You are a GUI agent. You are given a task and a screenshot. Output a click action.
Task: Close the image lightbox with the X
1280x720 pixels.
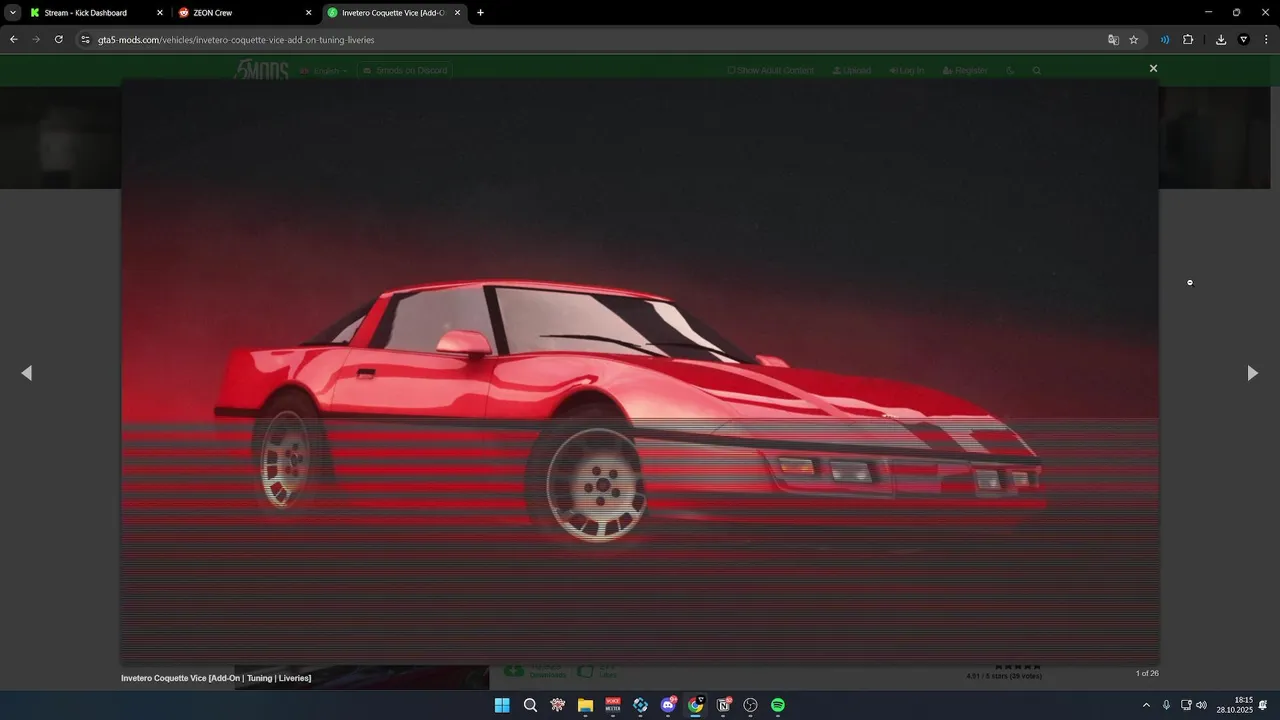1153,68
